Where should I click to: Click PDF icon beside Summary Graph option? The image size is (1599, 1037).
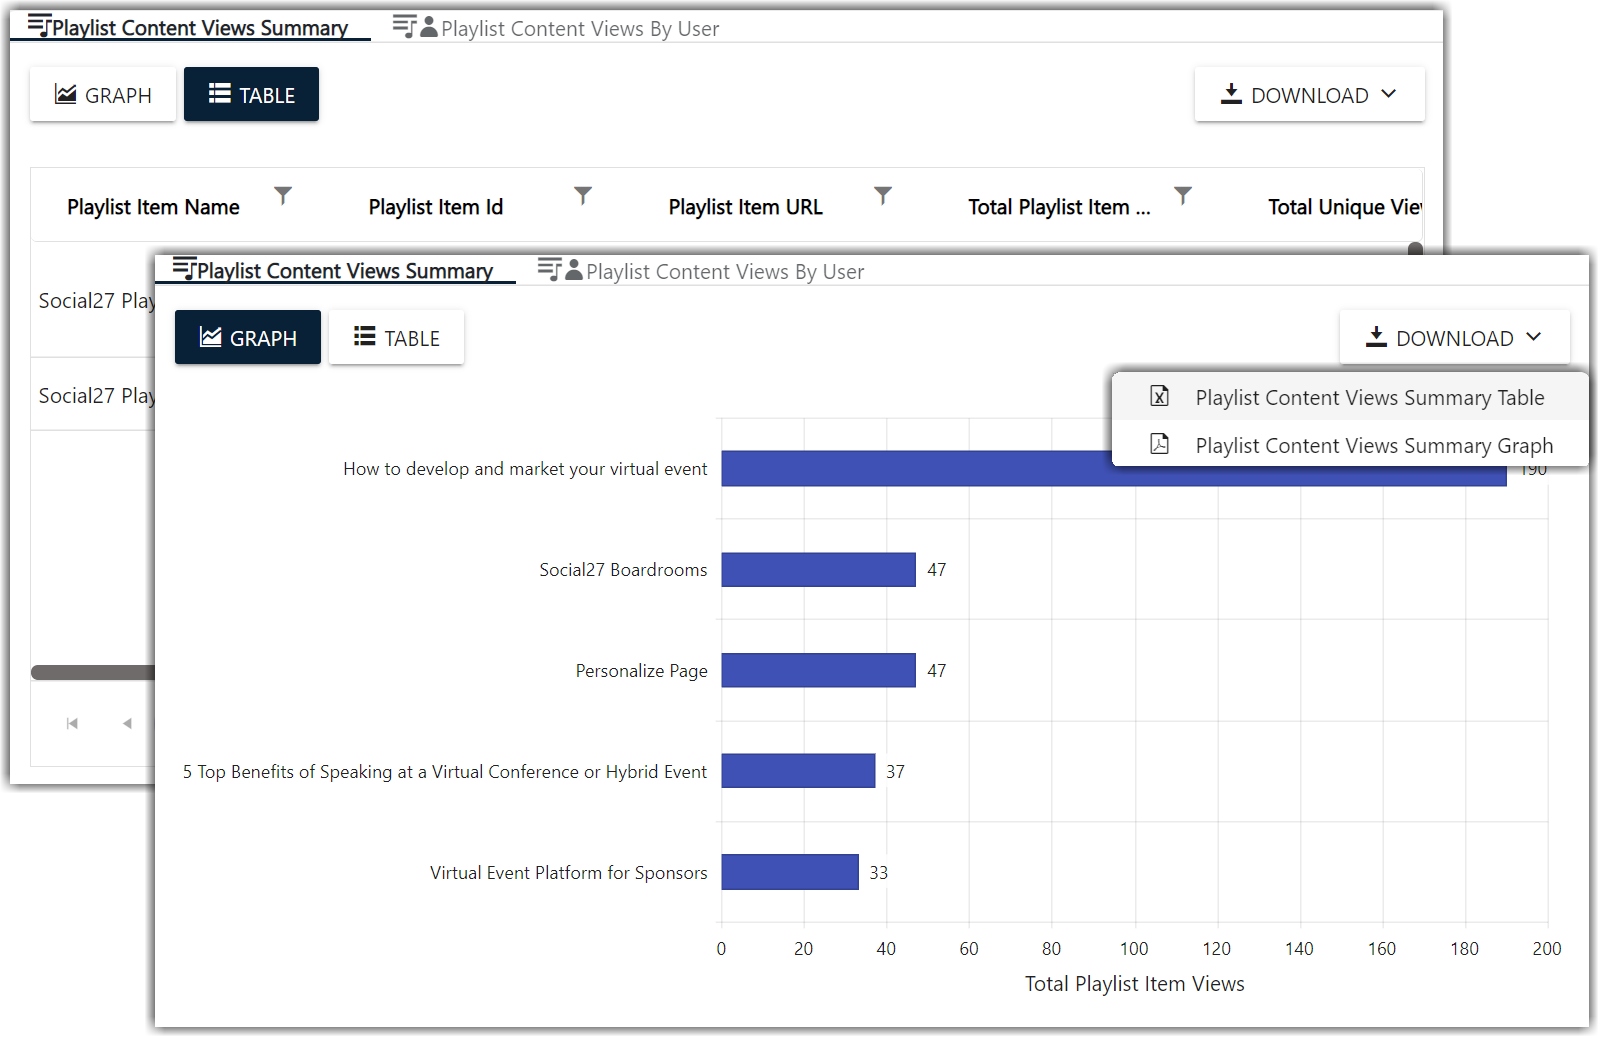pyautogui.click(x=1159, y=444)
